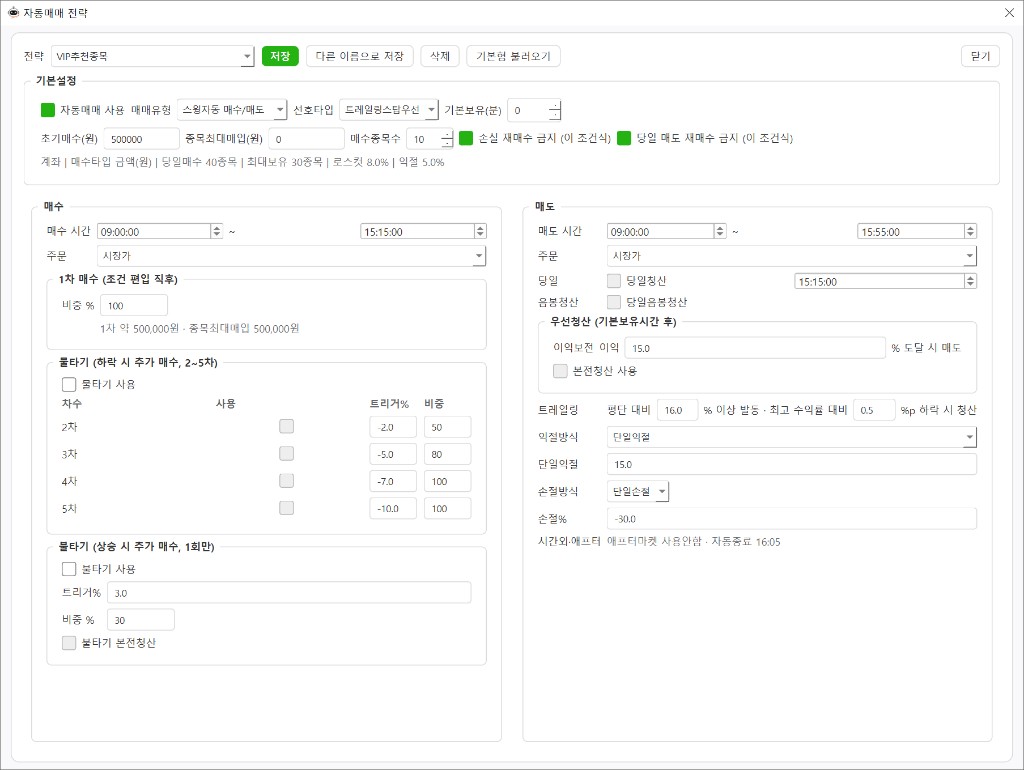Open 익절방식 단일익절 dropdown
The image size is (1024, 770).
pos(792,437)
